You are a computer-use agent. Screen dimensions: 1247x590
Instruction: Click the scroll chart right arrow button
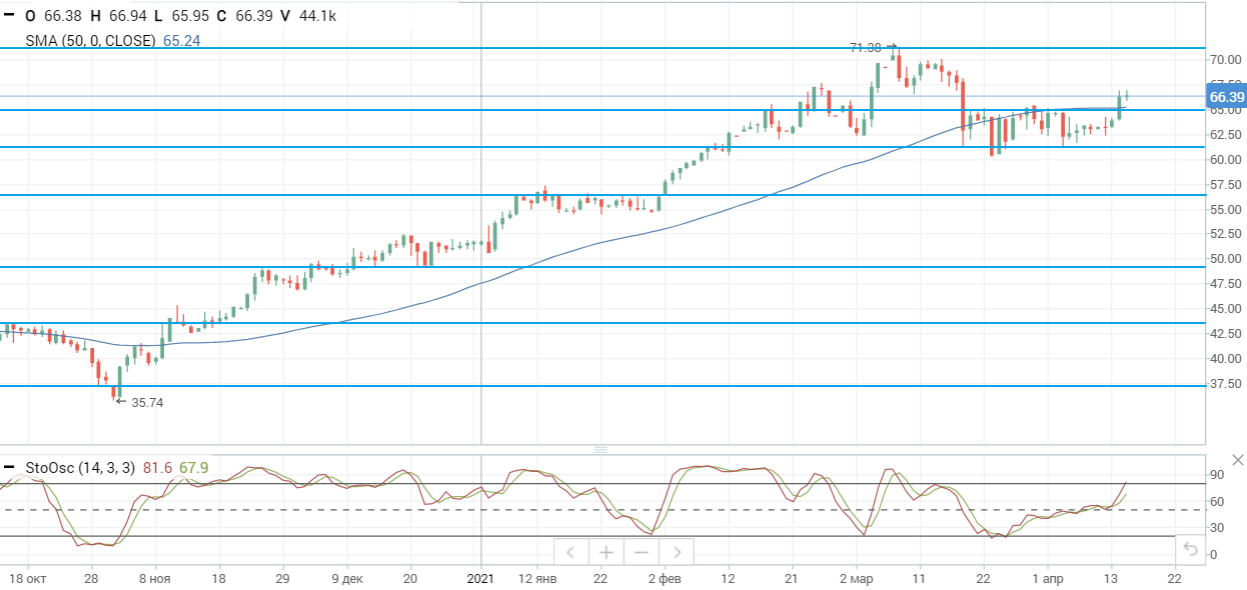pos(677,552)
